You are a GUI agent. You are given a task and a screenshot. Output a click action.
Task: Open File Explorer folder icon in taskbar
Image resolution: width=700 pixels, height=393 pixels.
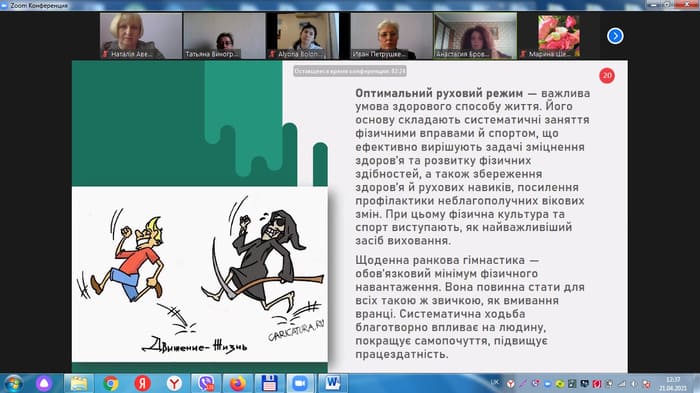[79, 383]
